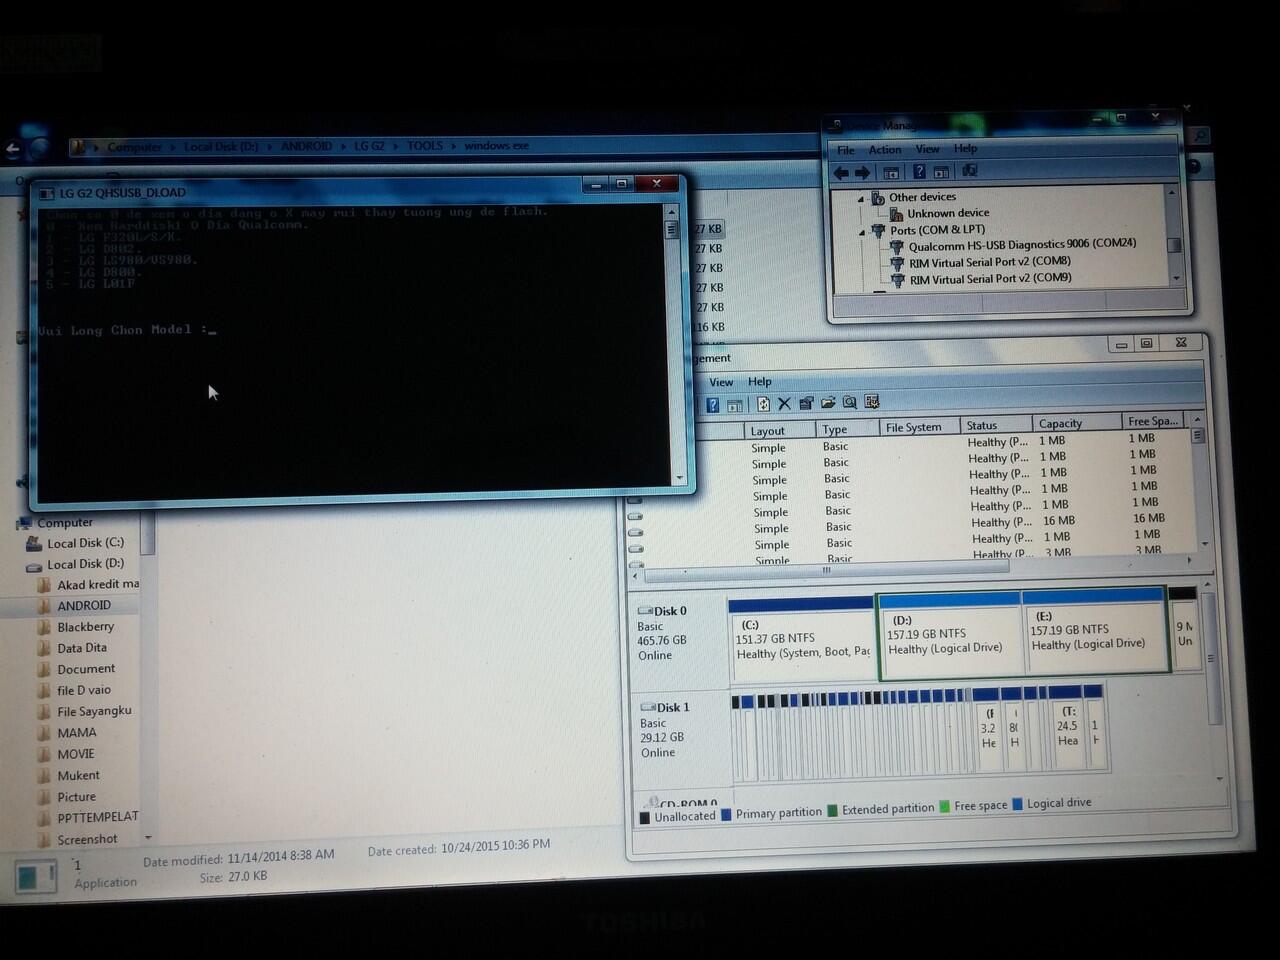Toggle action pane icon in Disk Management
The image size is (1280, 960).
[x=735, y=405]
